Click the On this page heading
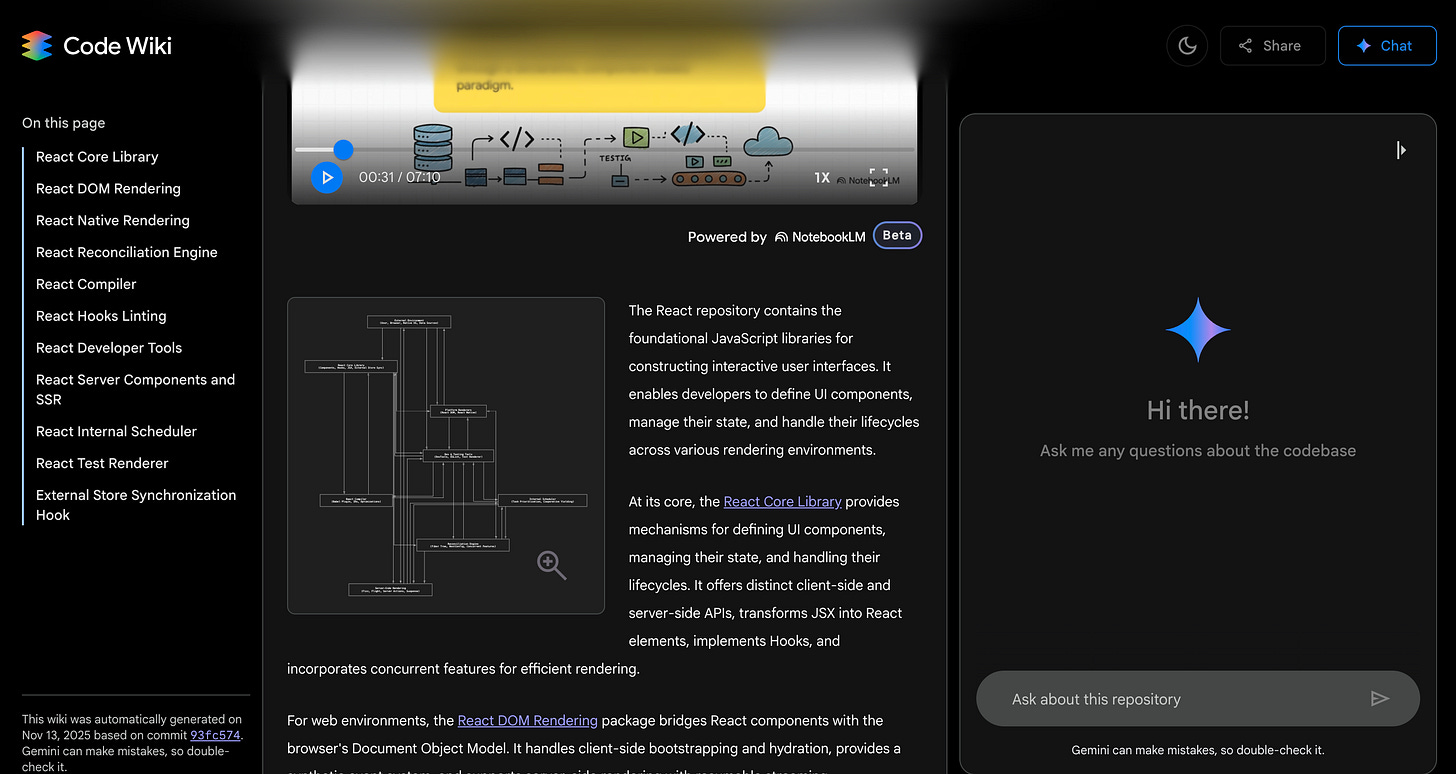Screen dimensions: 1456x774 click(63, 123)
